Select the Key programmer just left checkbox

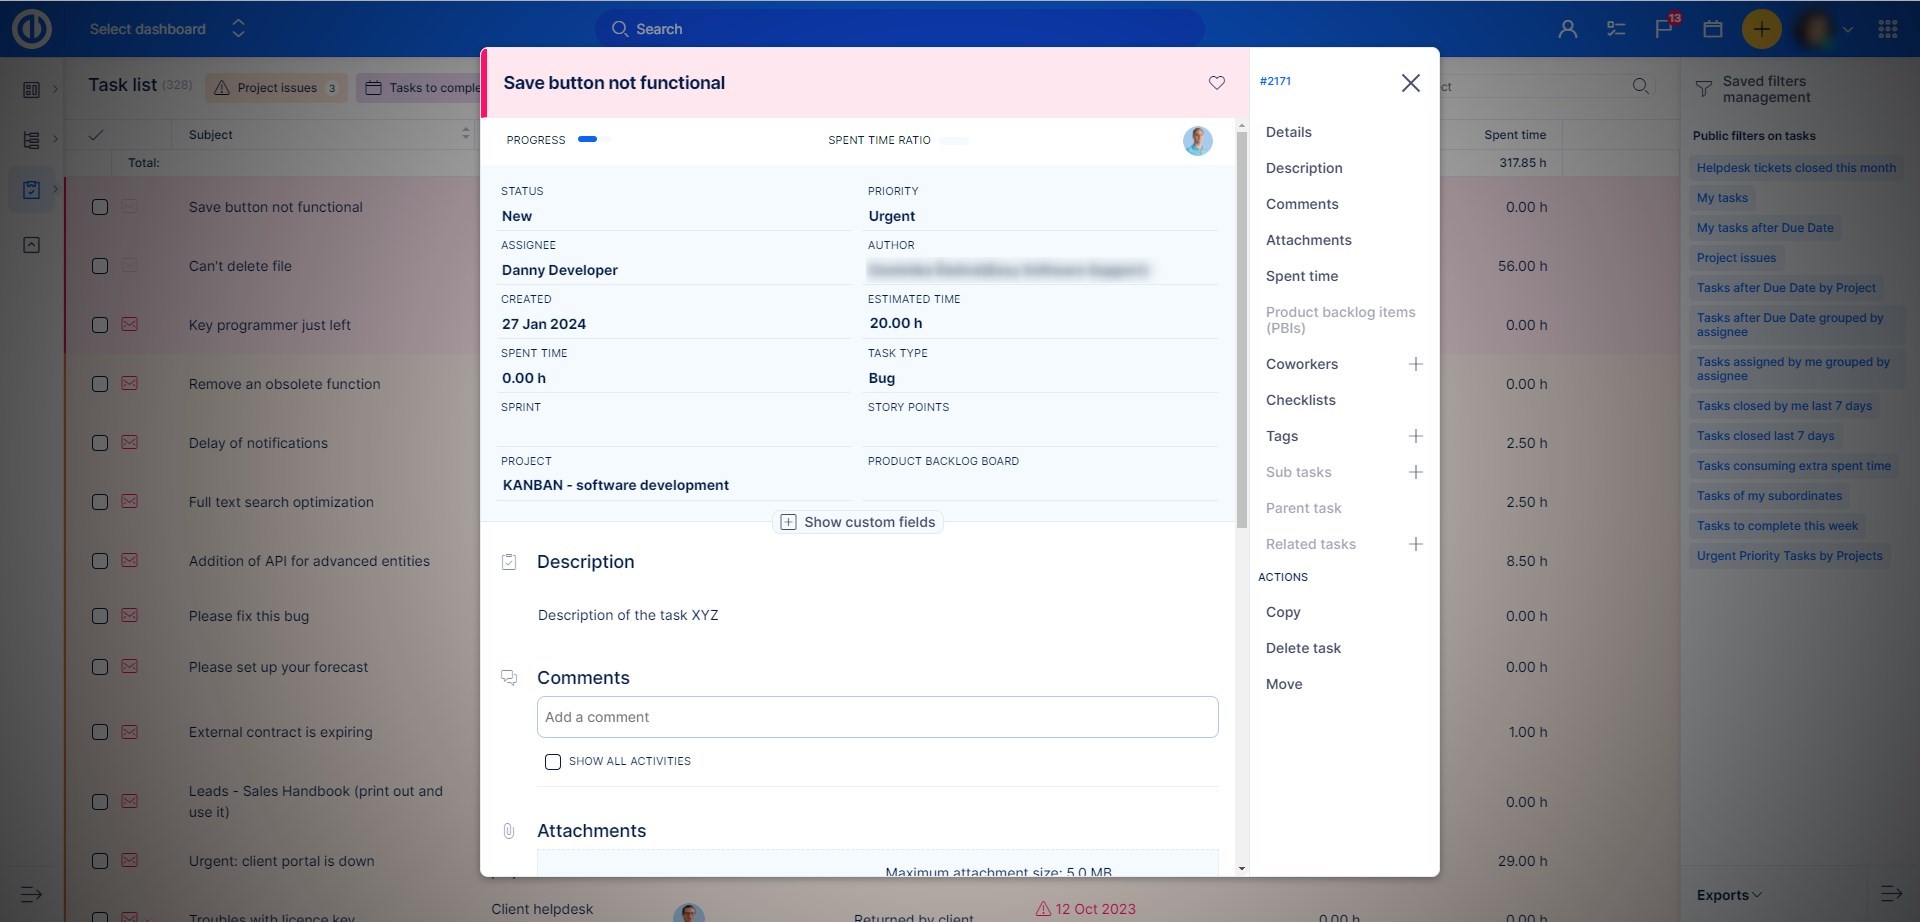[x=100, y=325]
